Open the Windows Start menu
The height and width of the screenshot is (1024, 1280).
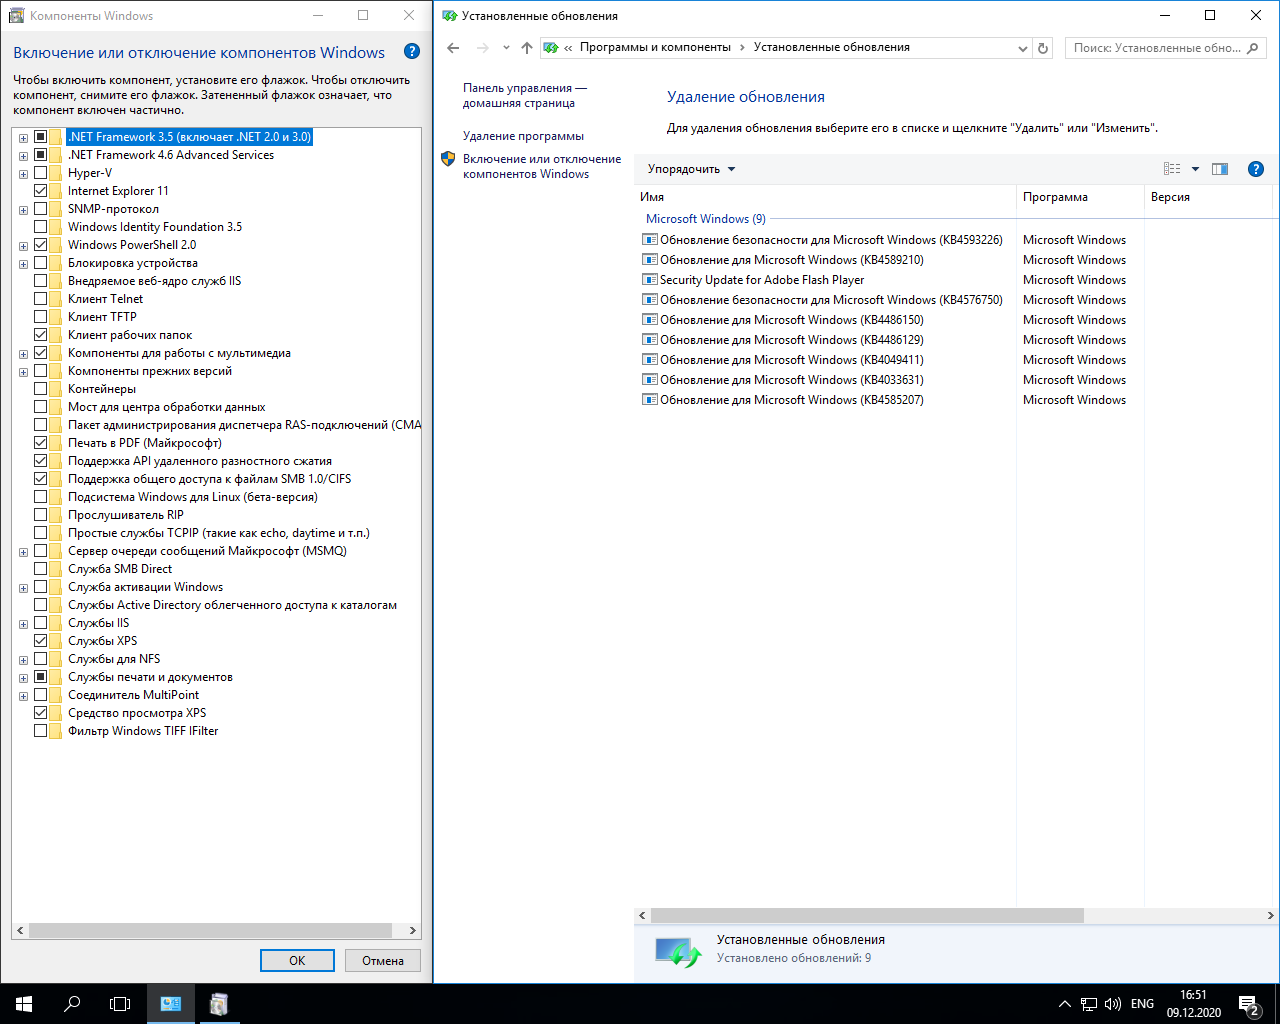tap(24, 1004)
